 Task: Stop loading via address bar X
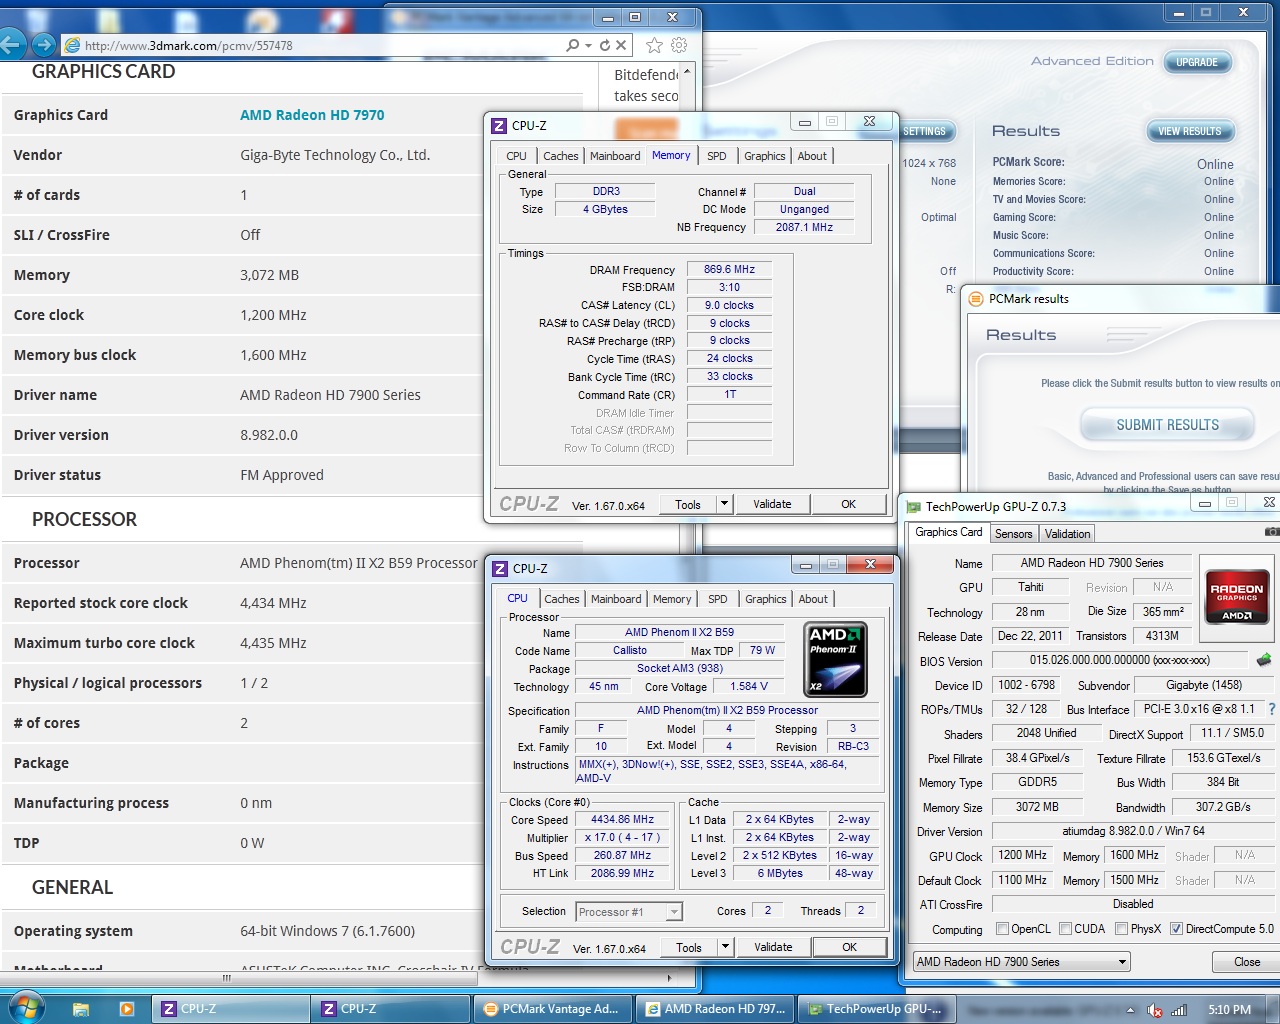pos(621,45)
